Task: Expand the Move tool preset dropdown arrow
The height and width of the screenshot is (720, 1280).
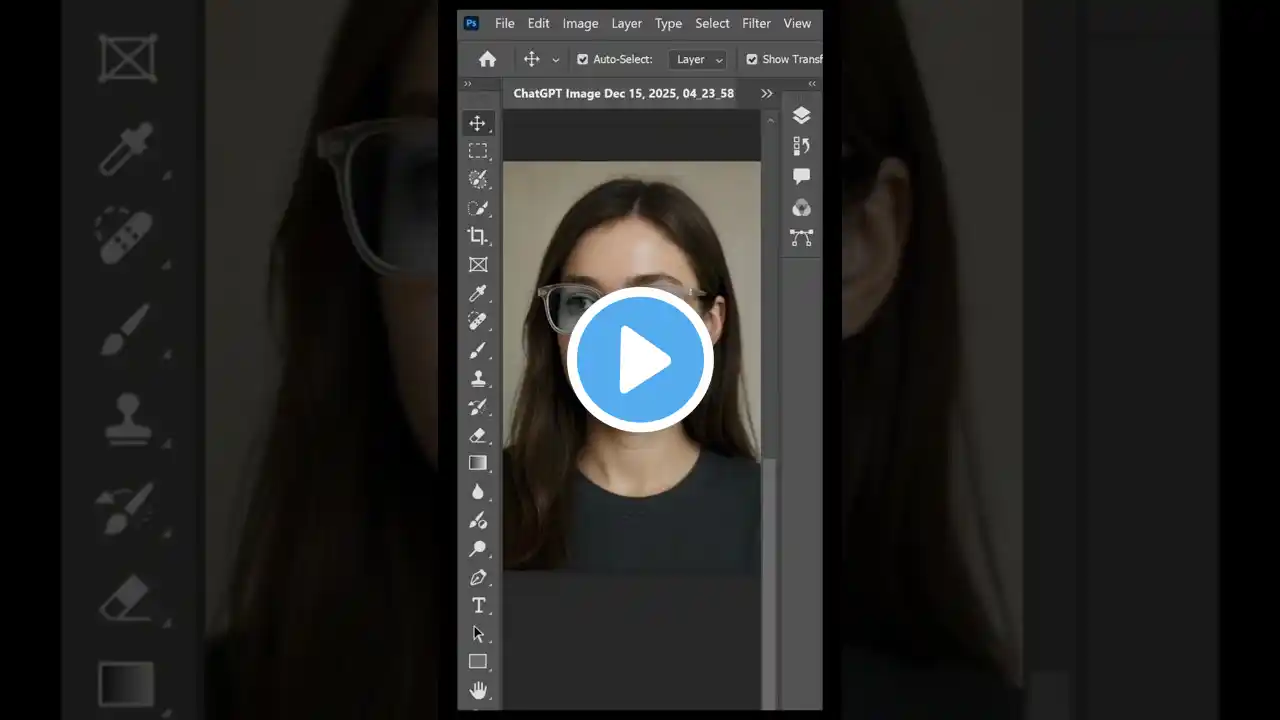Action: click(556, 60)
